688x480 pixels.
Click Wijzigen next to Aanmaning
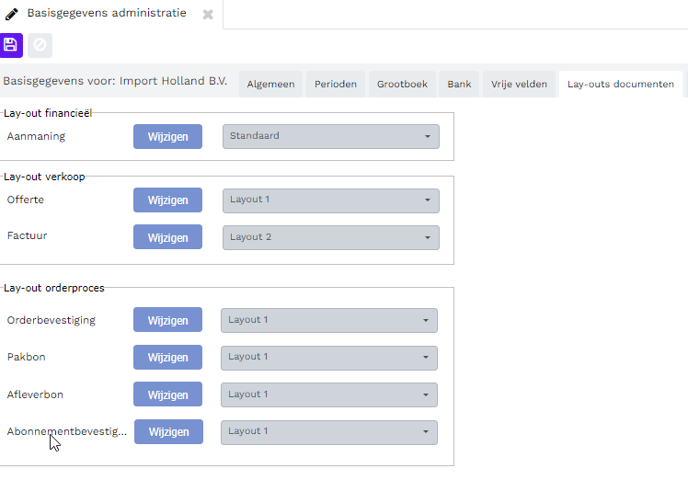(168, 136)
